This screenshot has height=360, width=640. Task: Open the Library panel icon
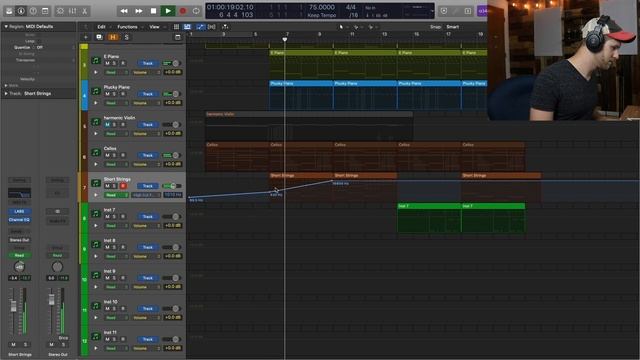[x=9, y=11]
